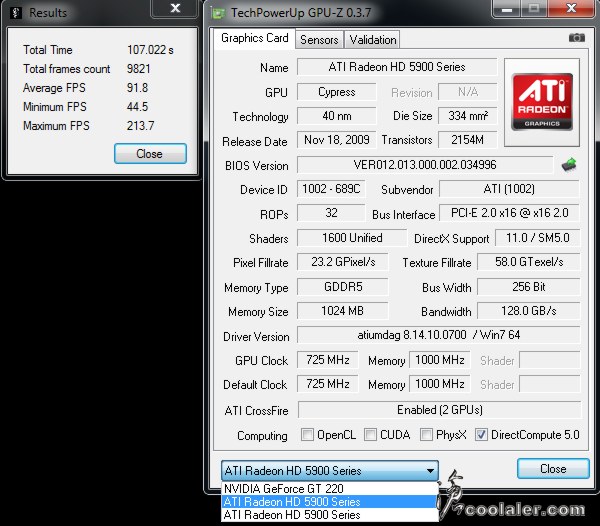Click Memory Type value GDDR5

coord(343,287)
